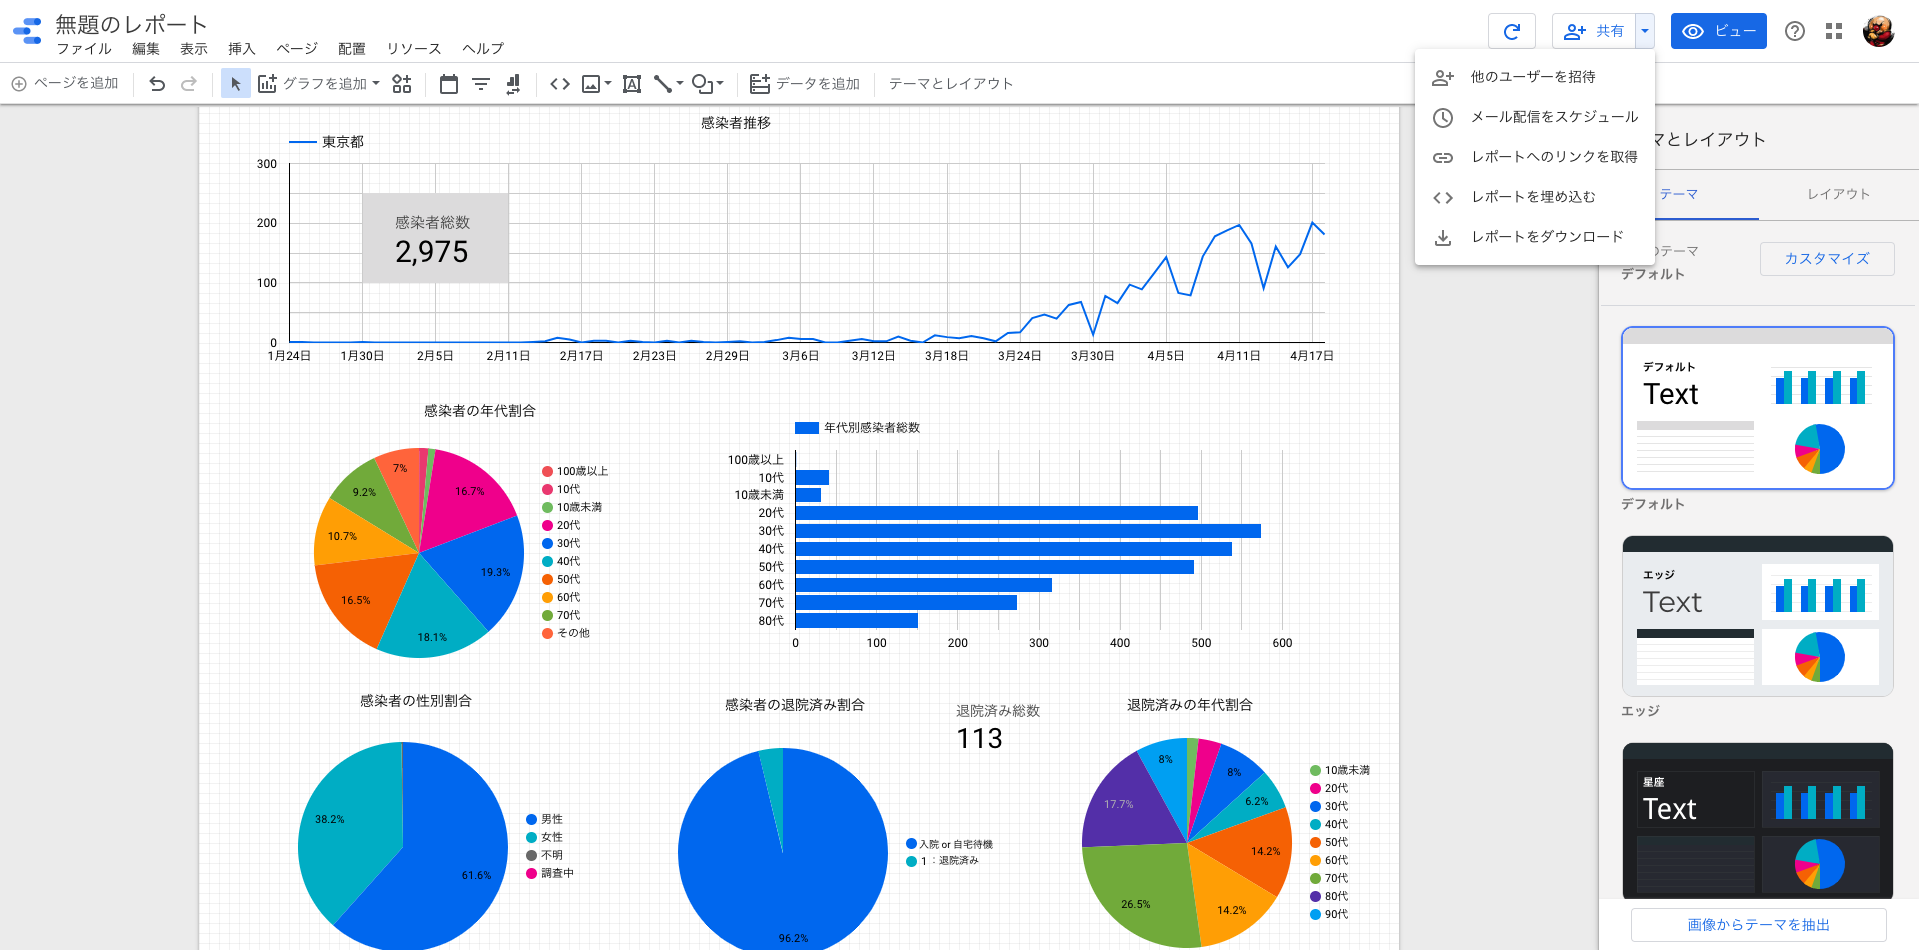Click the カスタマイズ button
The image size is (1919, 950).
[1827, 259]
